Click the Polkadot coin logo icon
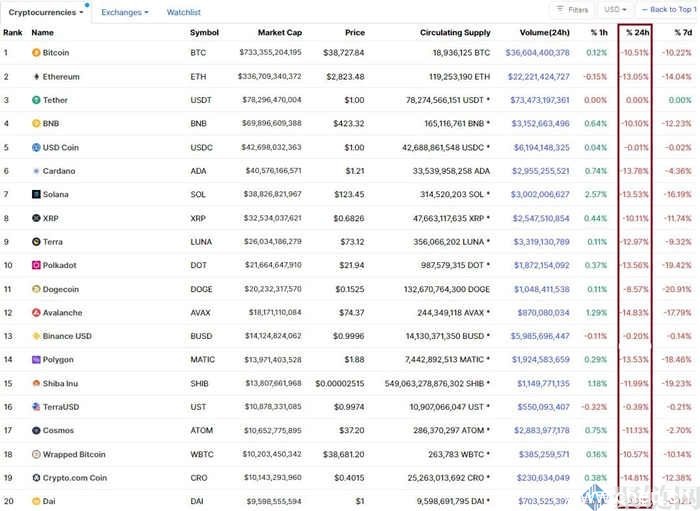700x511 pixels. pos(36,265)
